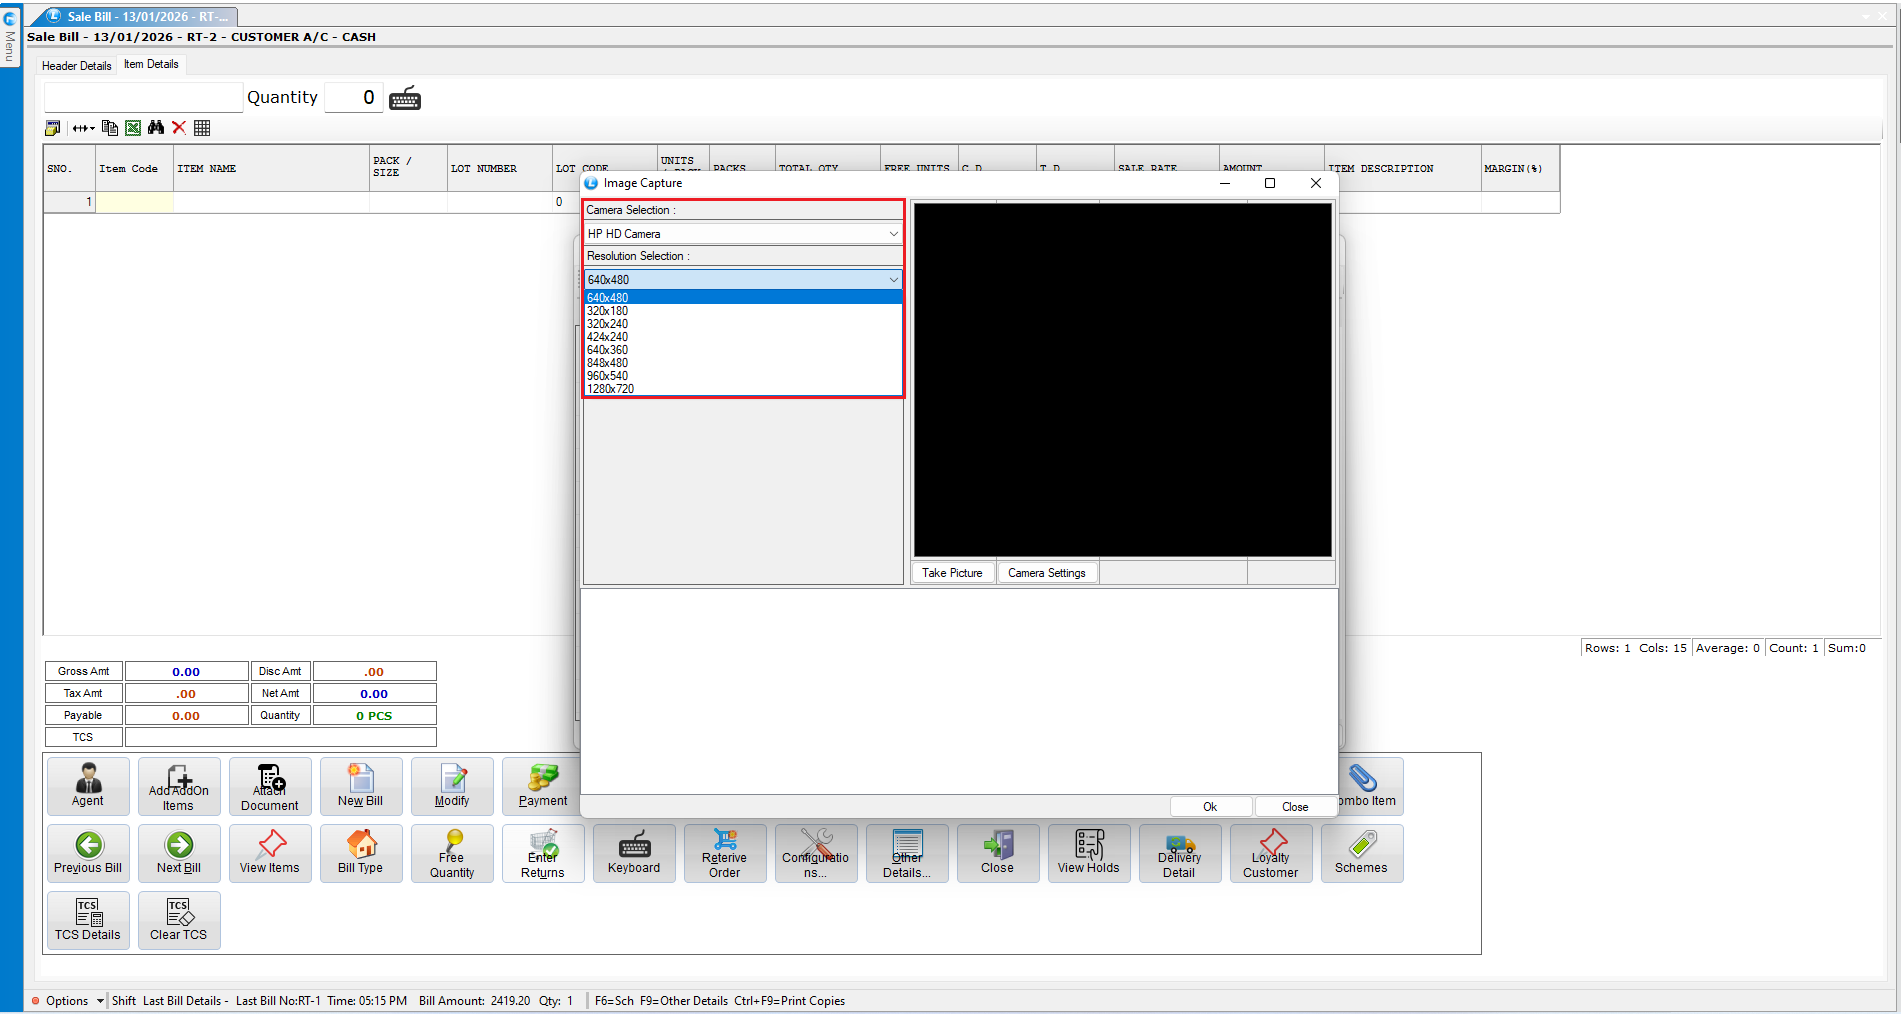
Task: Click the binoculars search icon
Action: (156, 128)
